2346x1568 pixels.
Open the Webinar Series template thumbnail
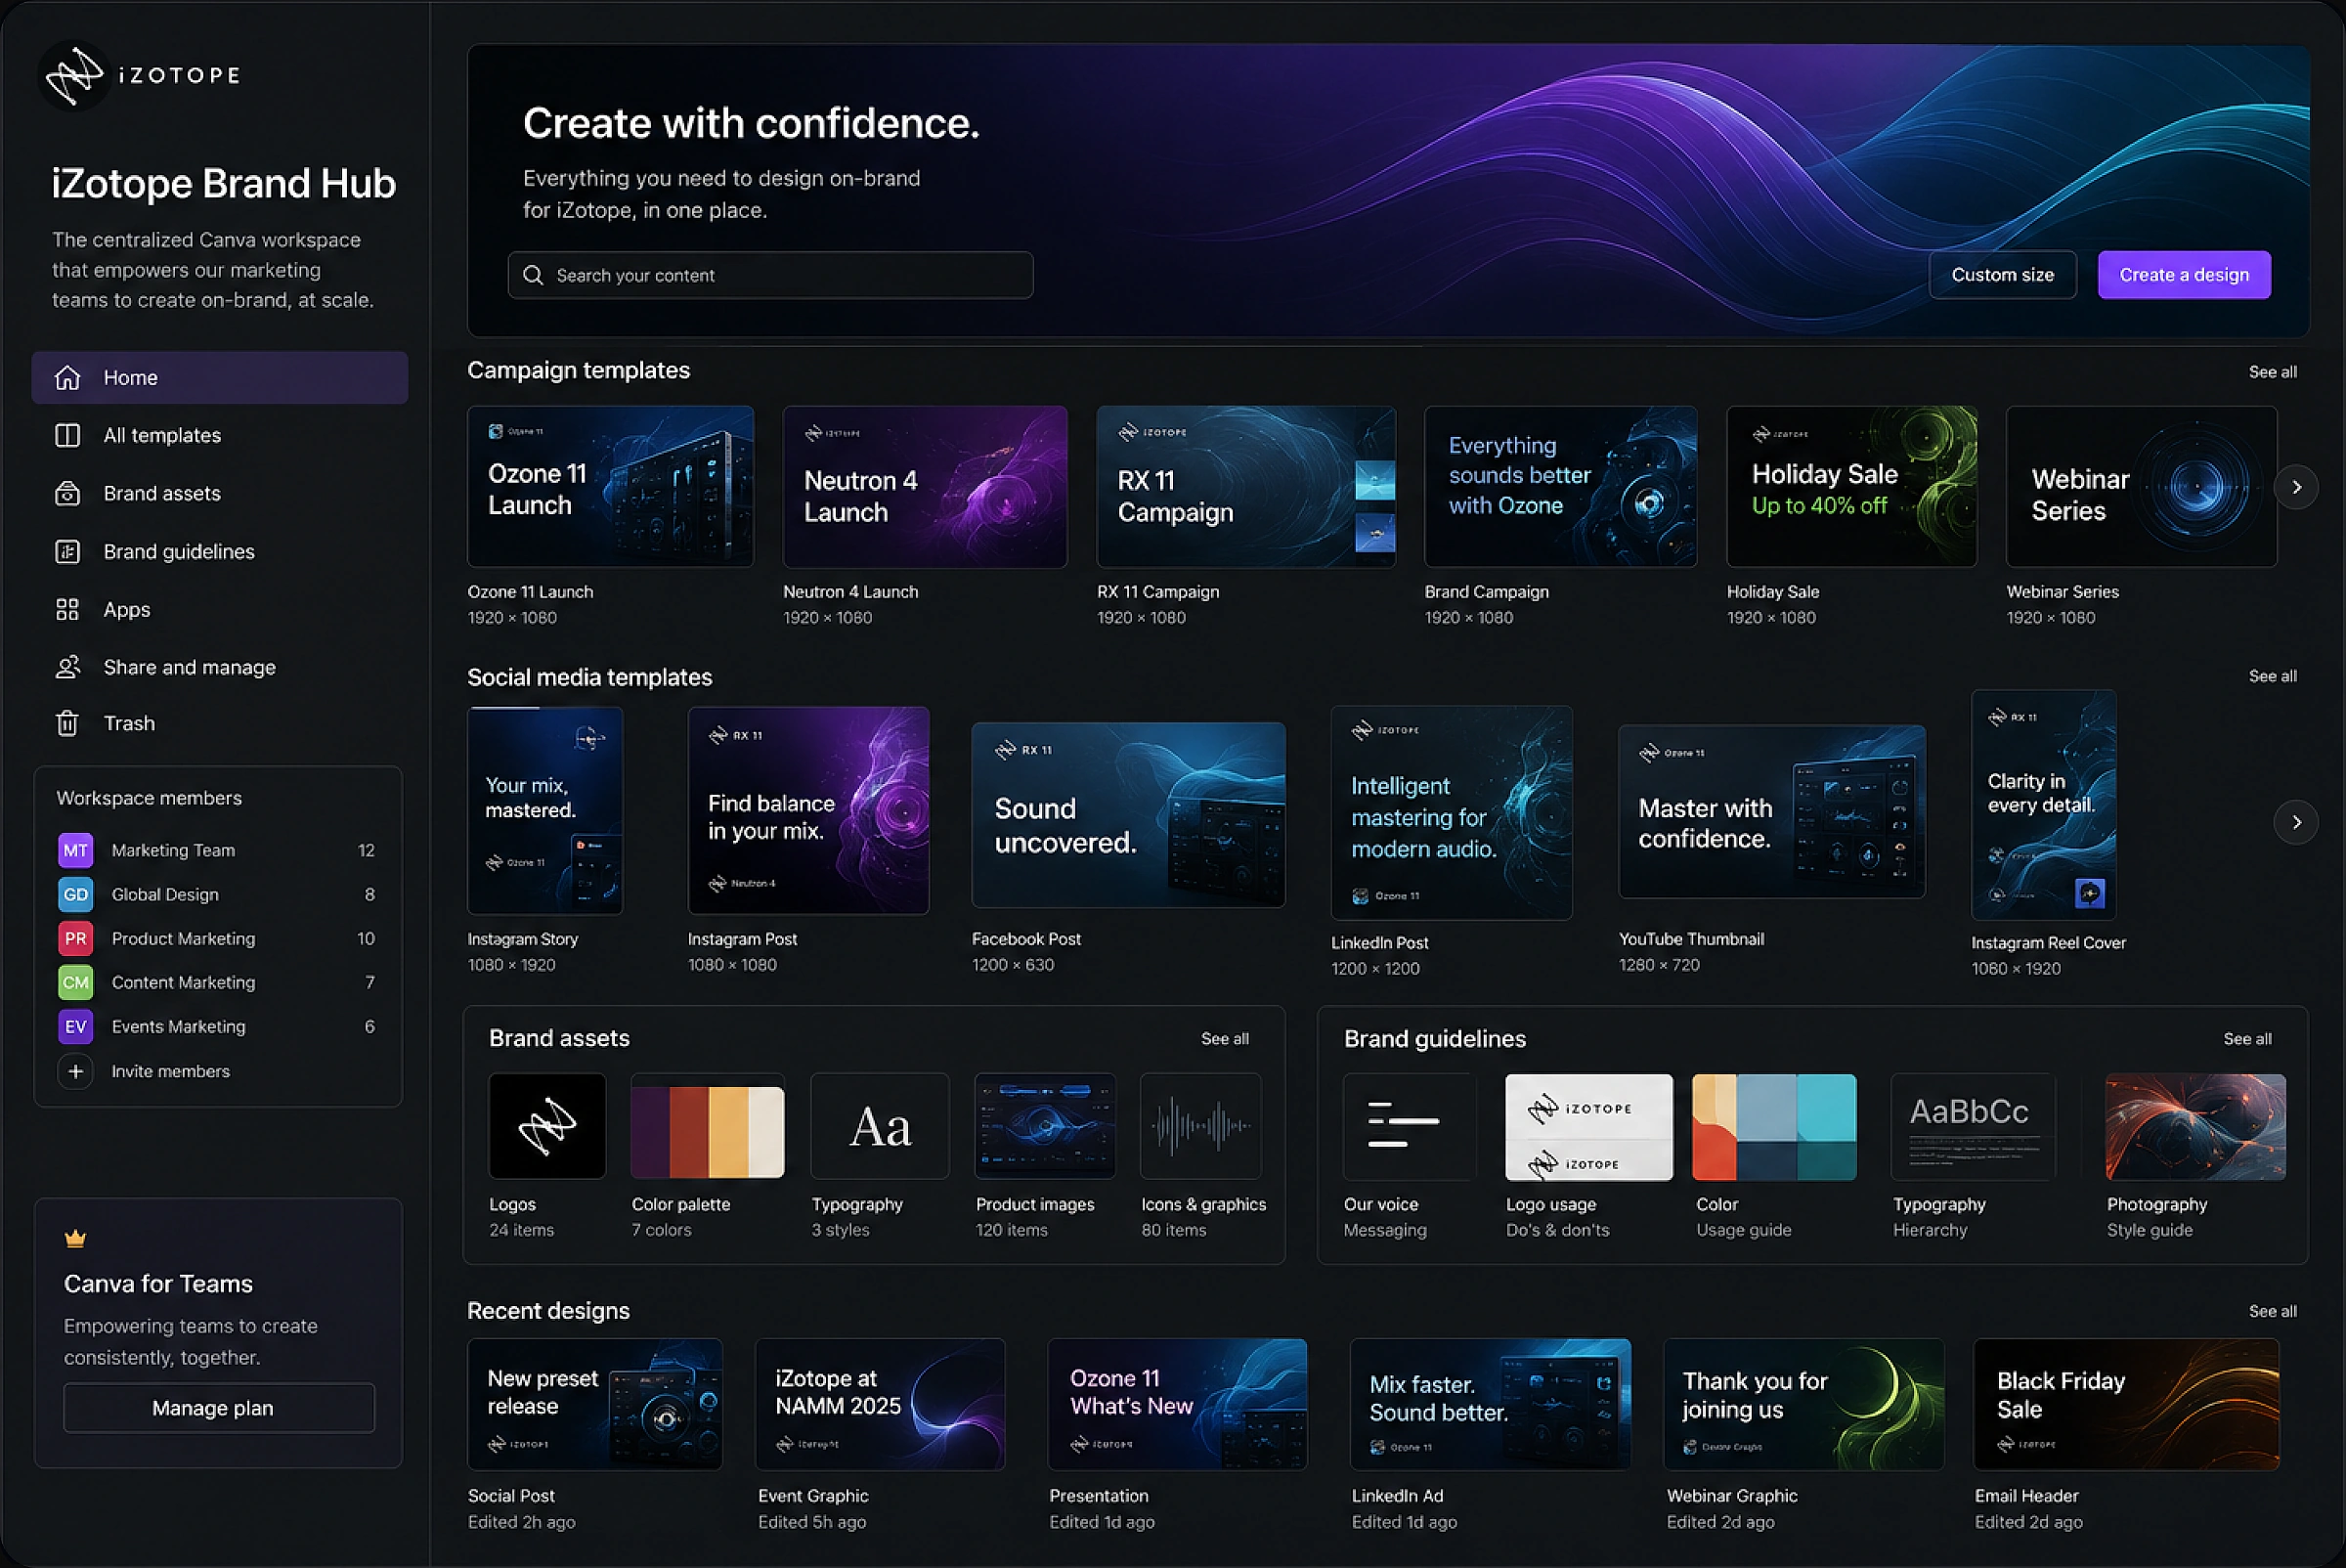[x=2141, y=487]
